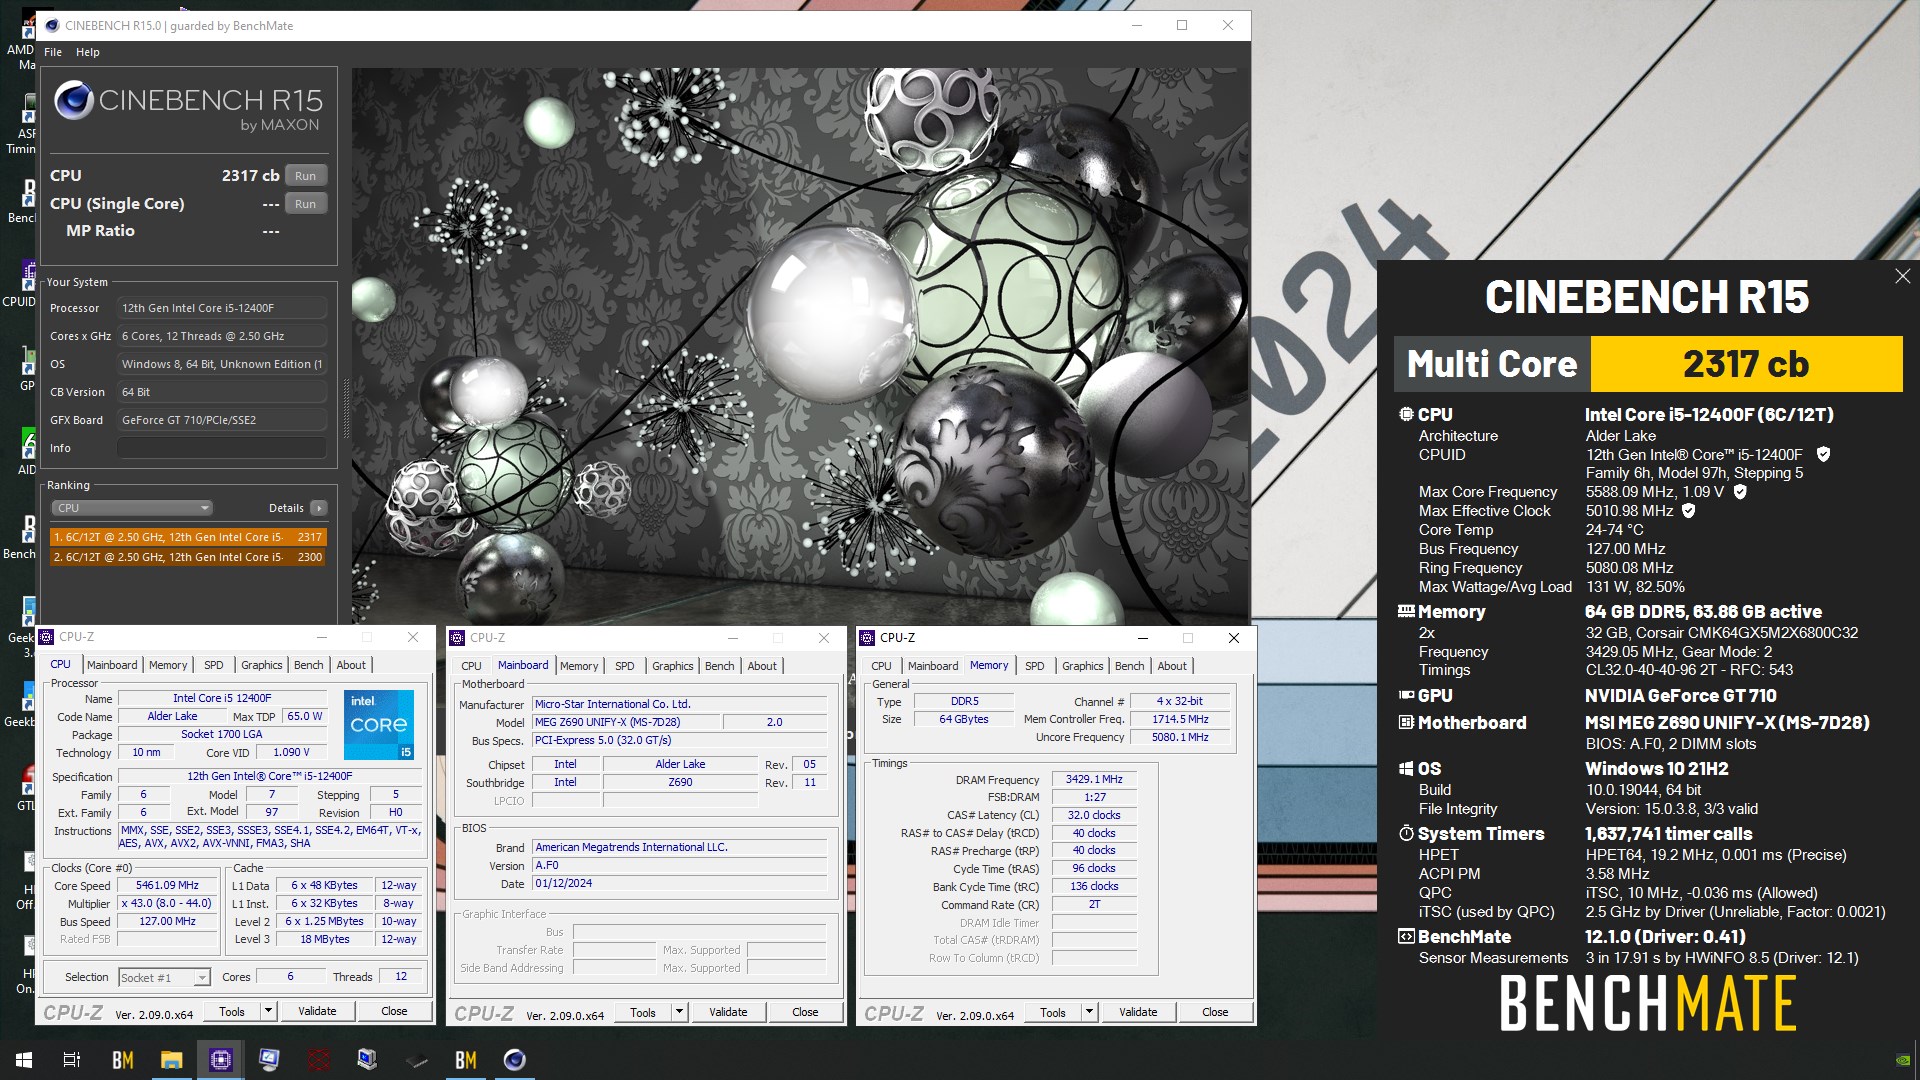Run the CPU Single Core benchmark
Viewport: 1920px width, 1080px height.
[x=306, y=204]
